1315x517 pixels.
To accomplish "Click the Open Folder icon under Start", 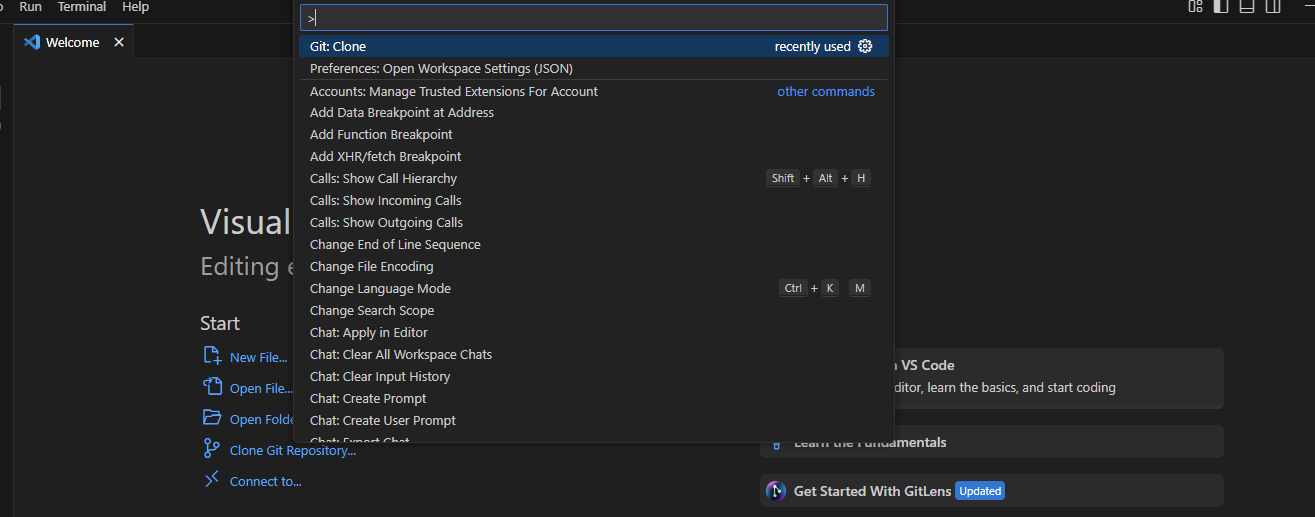I will pos(212,418).
